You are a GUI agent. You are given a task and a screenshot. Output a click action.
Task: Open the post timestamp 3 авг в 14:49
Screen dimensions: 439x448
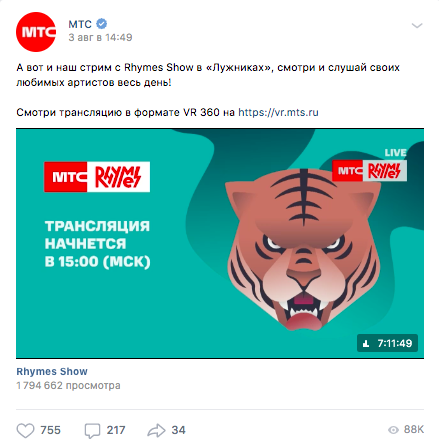click(x=100, y=37)
